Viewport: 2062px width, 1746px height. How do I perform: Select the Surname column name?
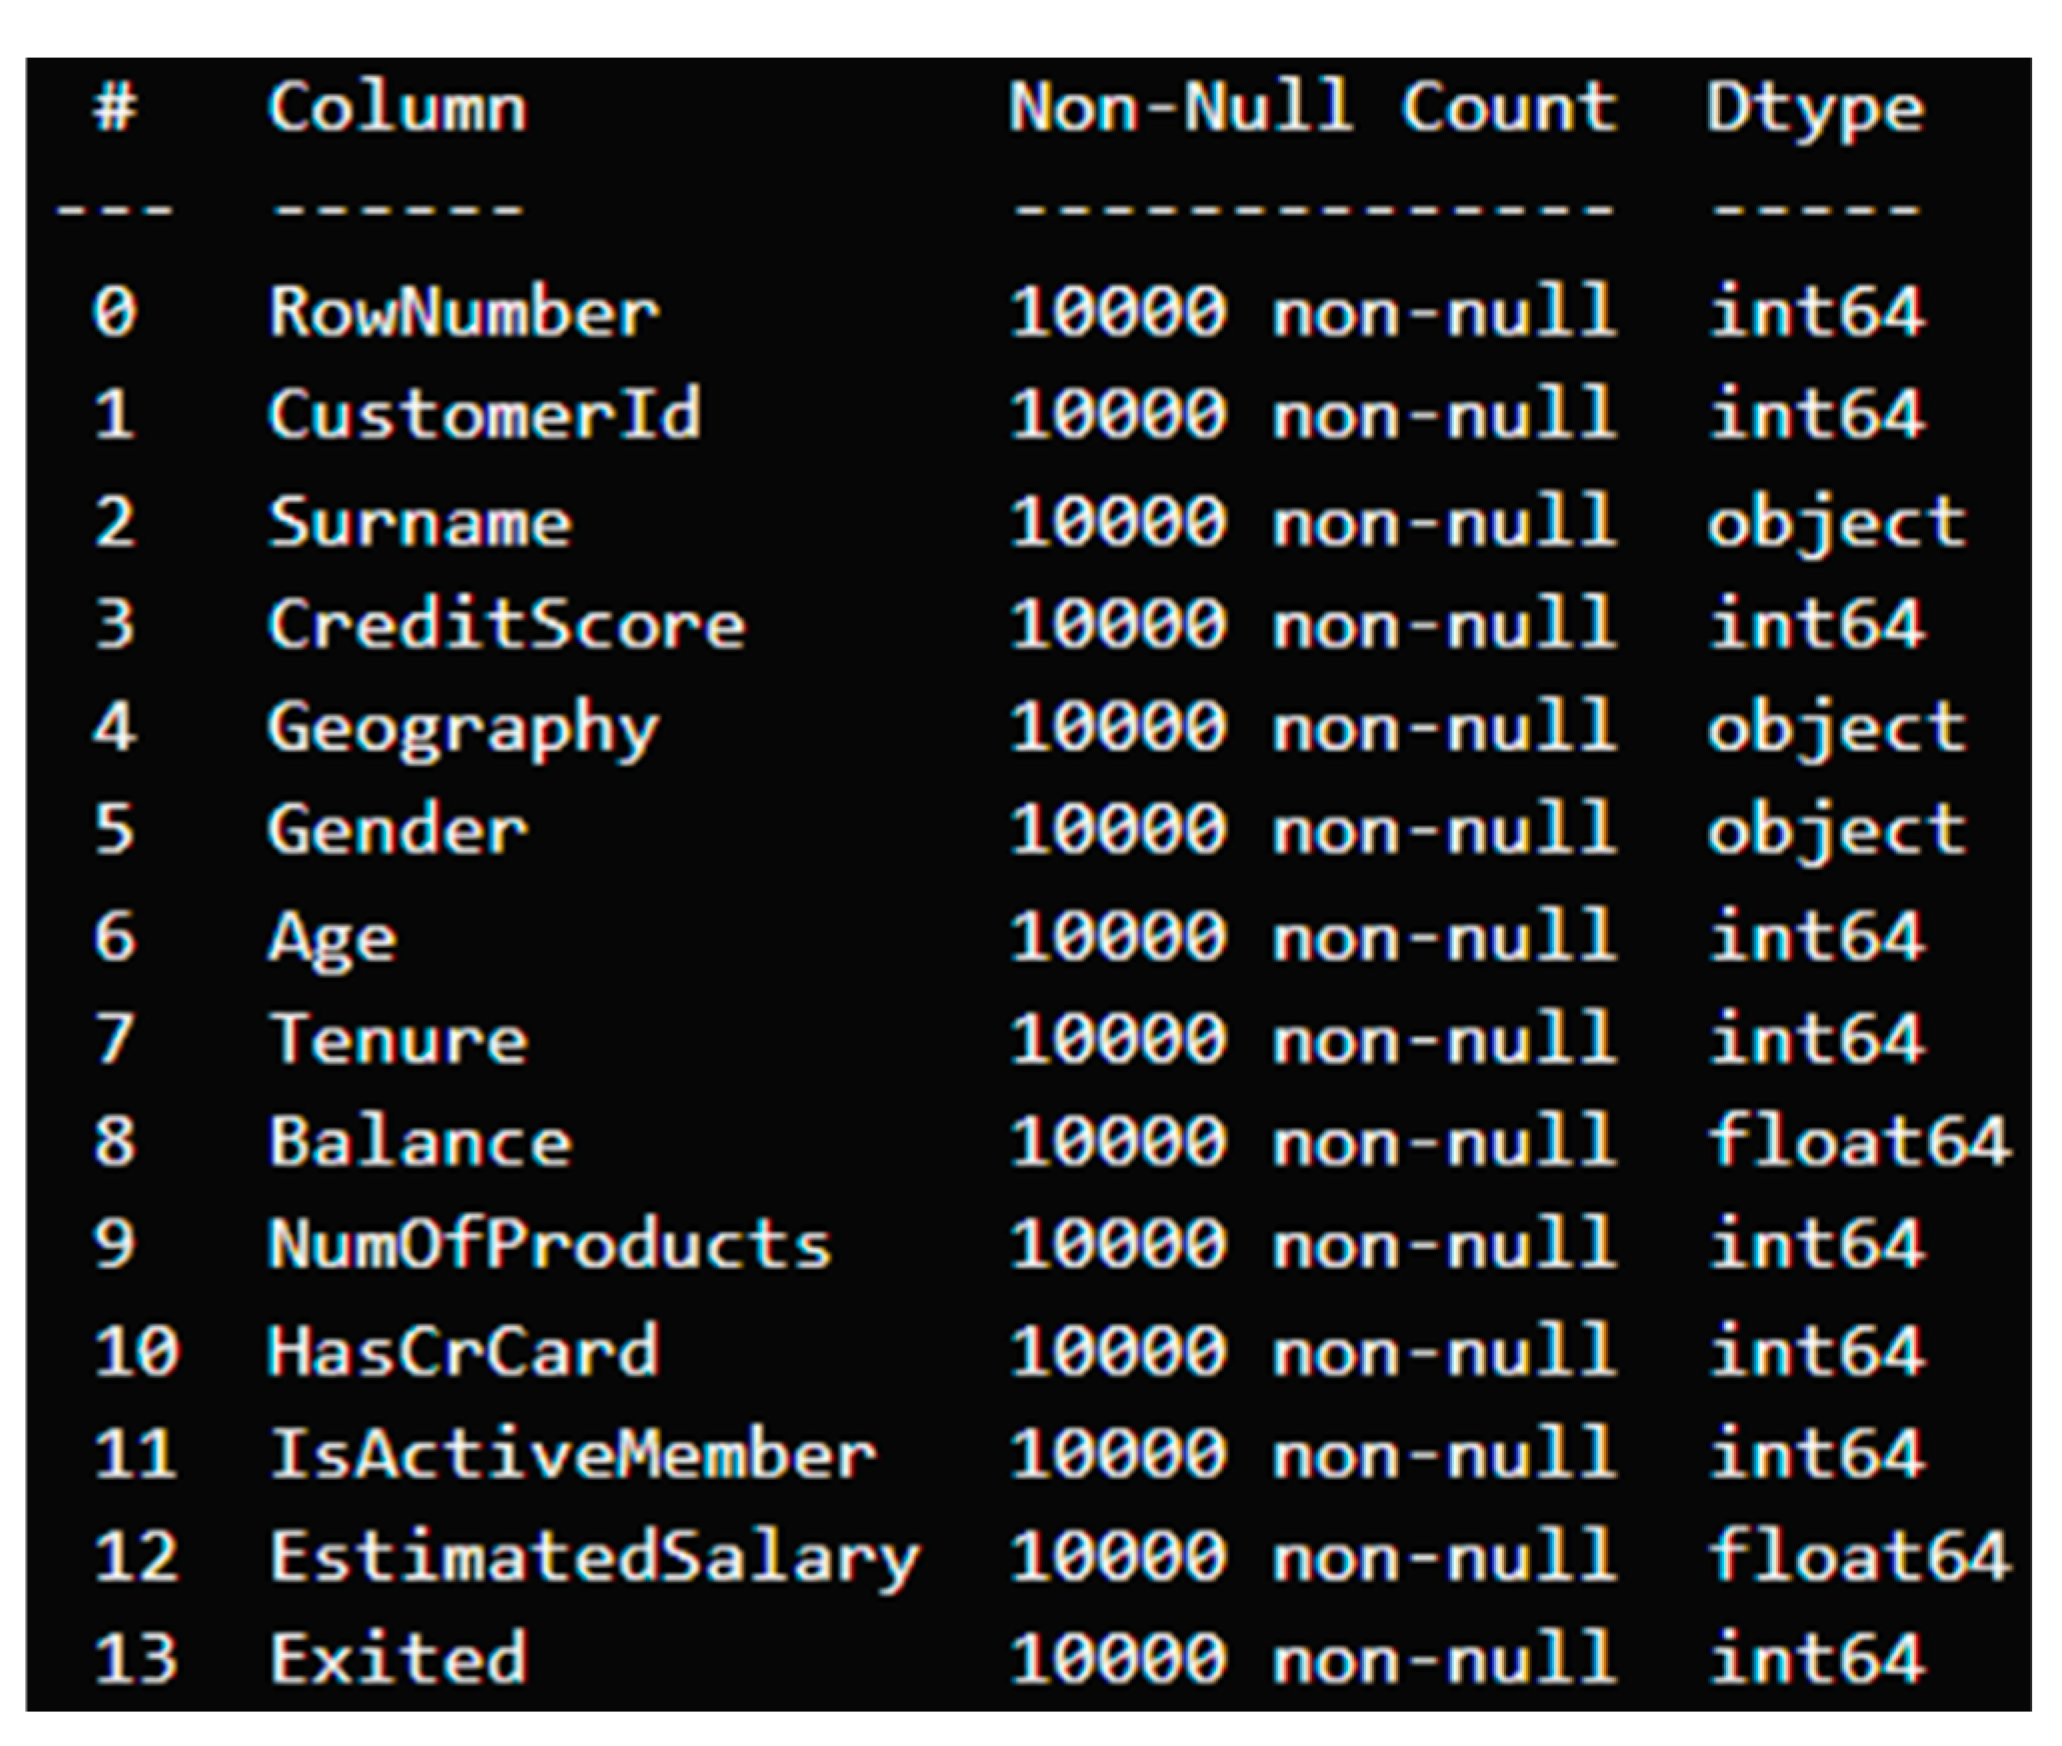[420, 522]
